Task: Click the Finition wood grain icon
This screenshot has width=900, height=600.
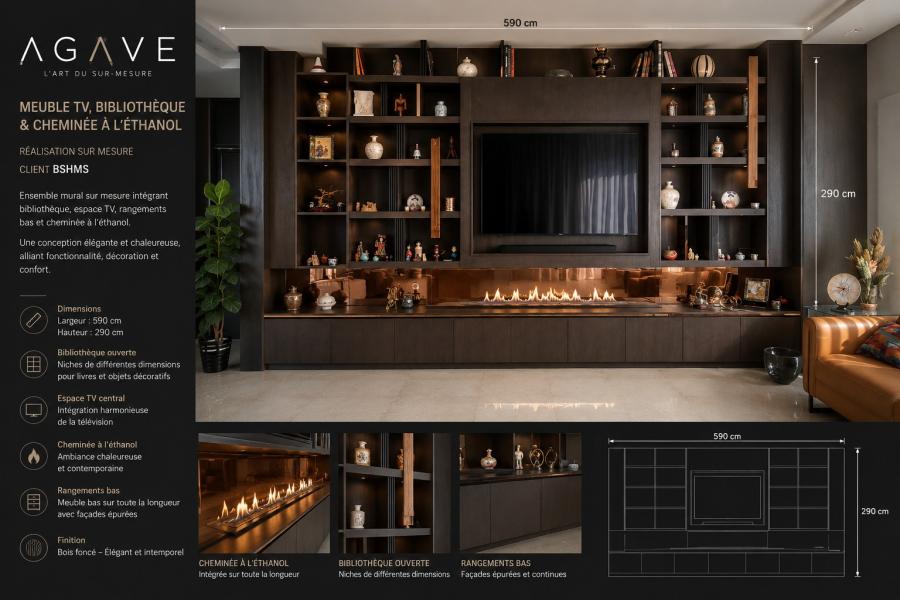Action: [34, 548]
